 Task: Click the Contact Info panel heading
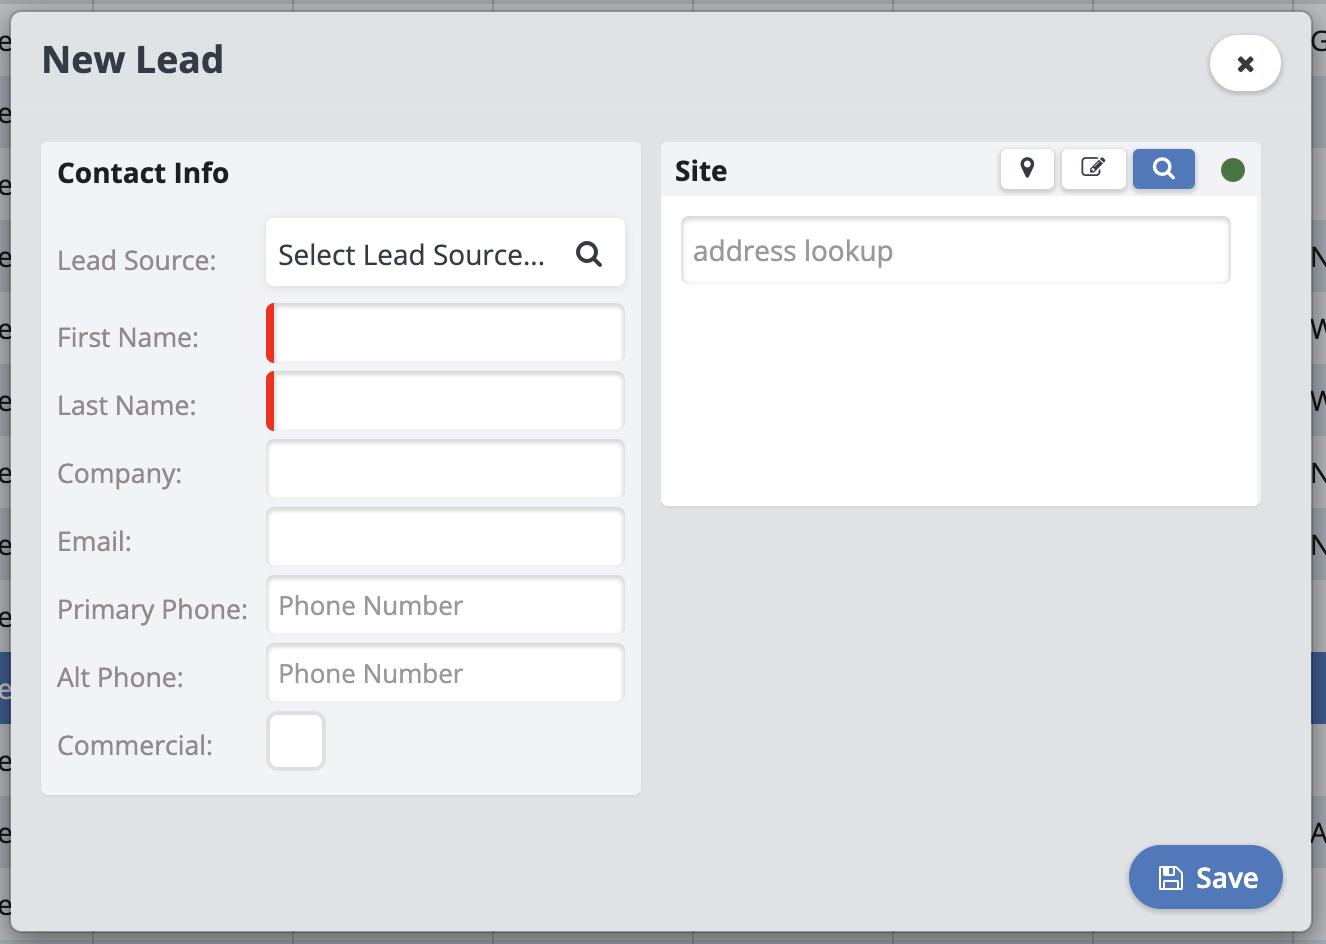(x=143, y=173)
